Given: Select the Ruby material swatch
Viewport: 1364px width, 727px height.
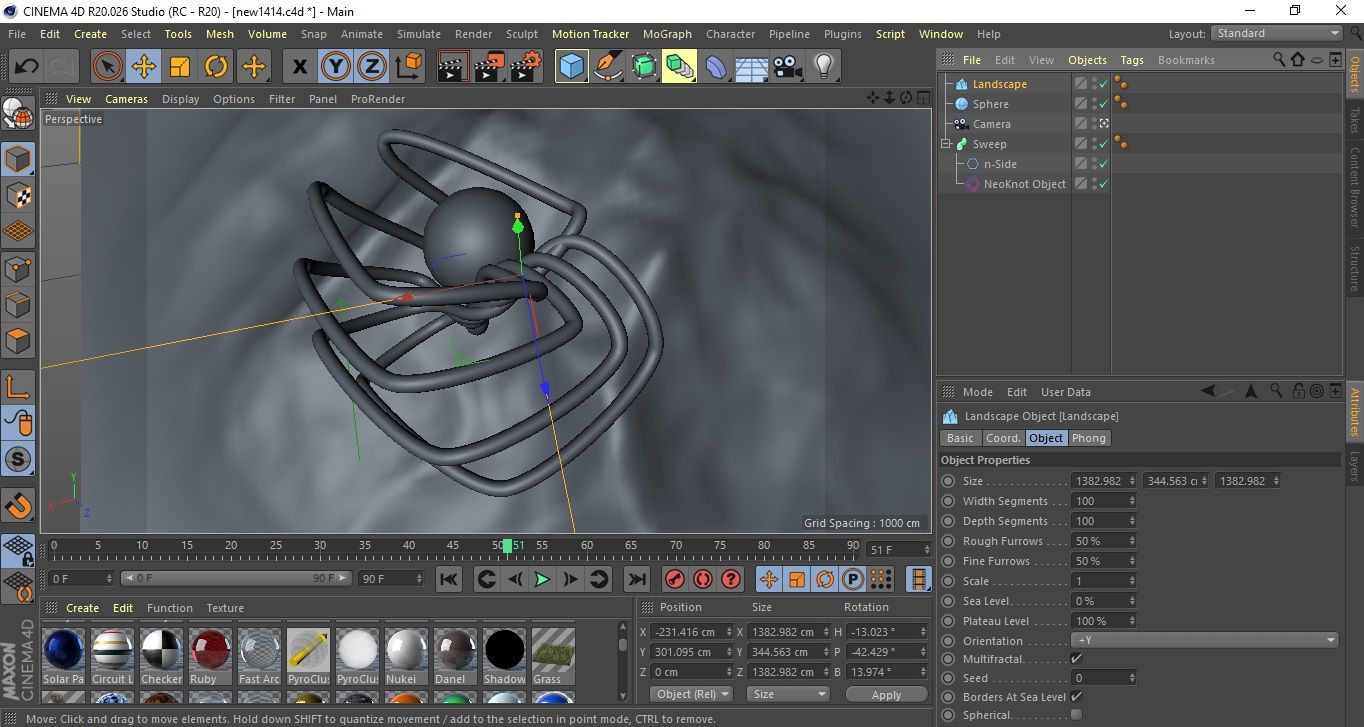Looking at the screenshot, I should (x=211, y=652).
